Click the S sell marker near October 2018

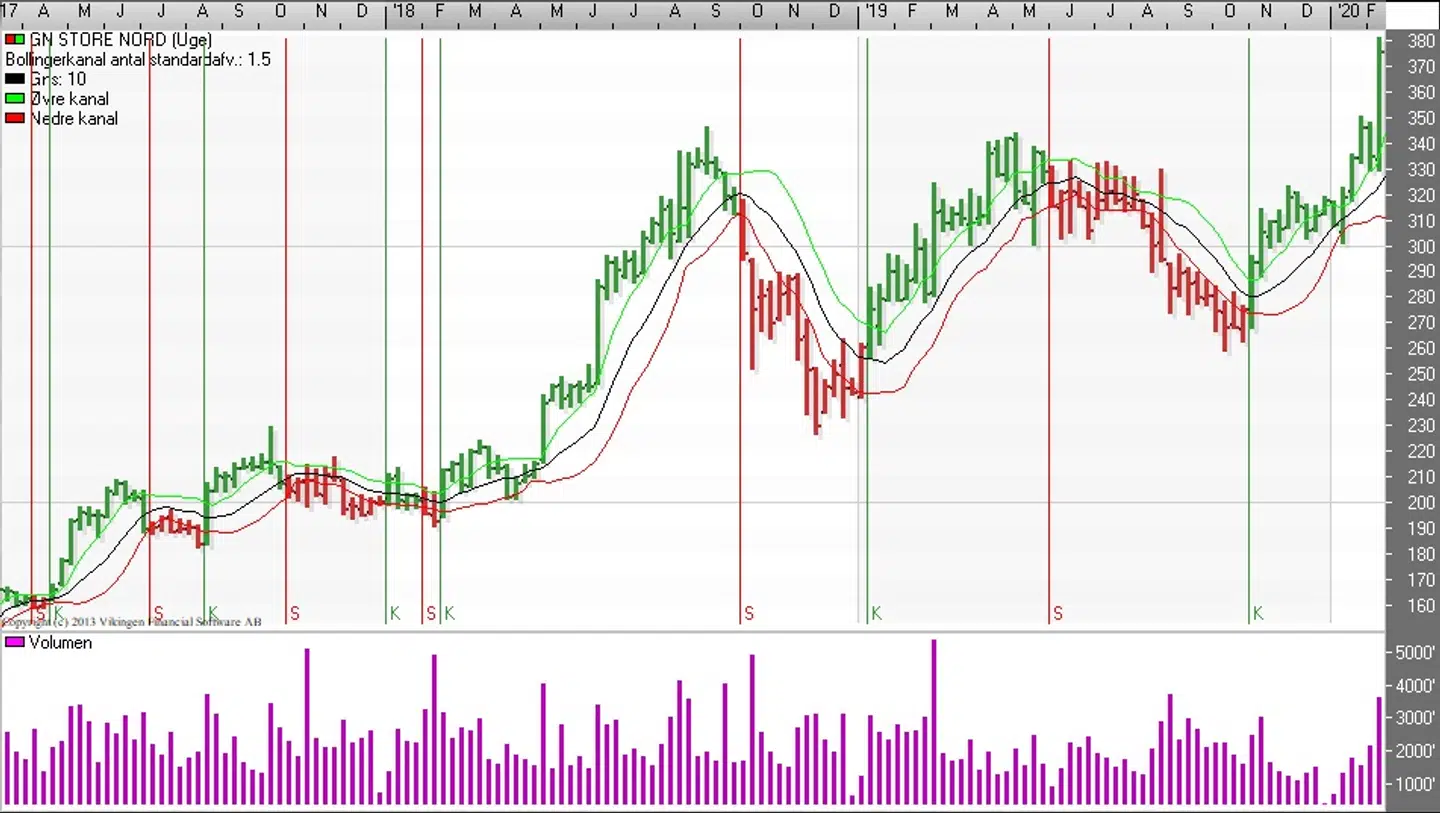click(x=749, y=613)
